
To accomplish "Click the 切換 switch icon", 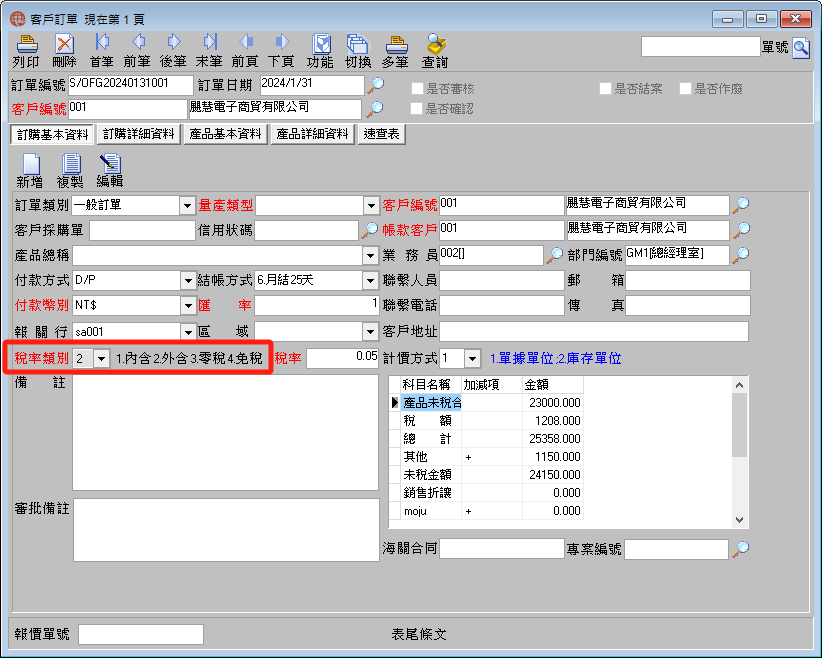I will click(358, 51).
